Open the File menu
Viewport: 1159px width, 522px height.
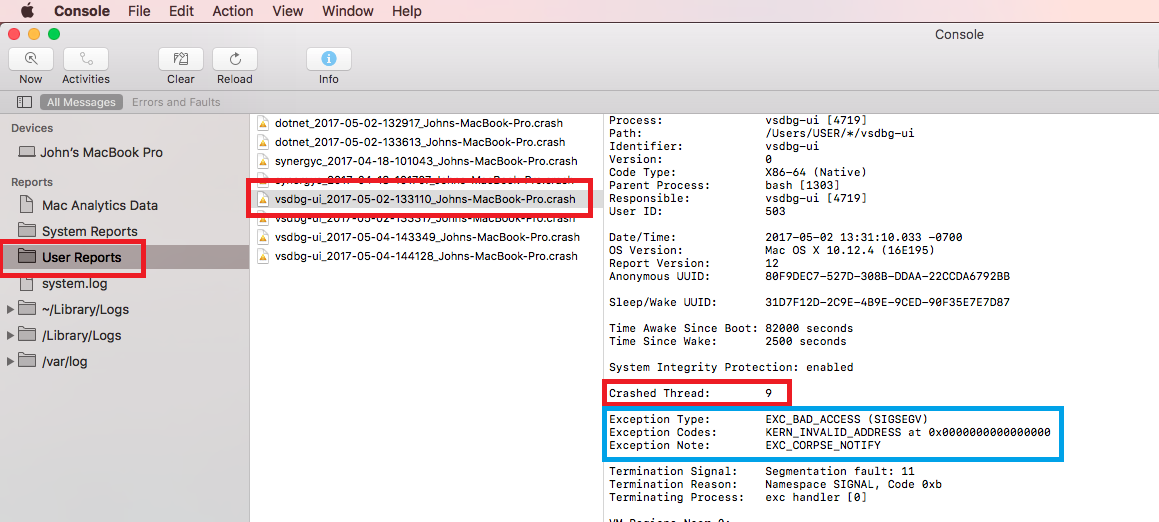[139, 11]
